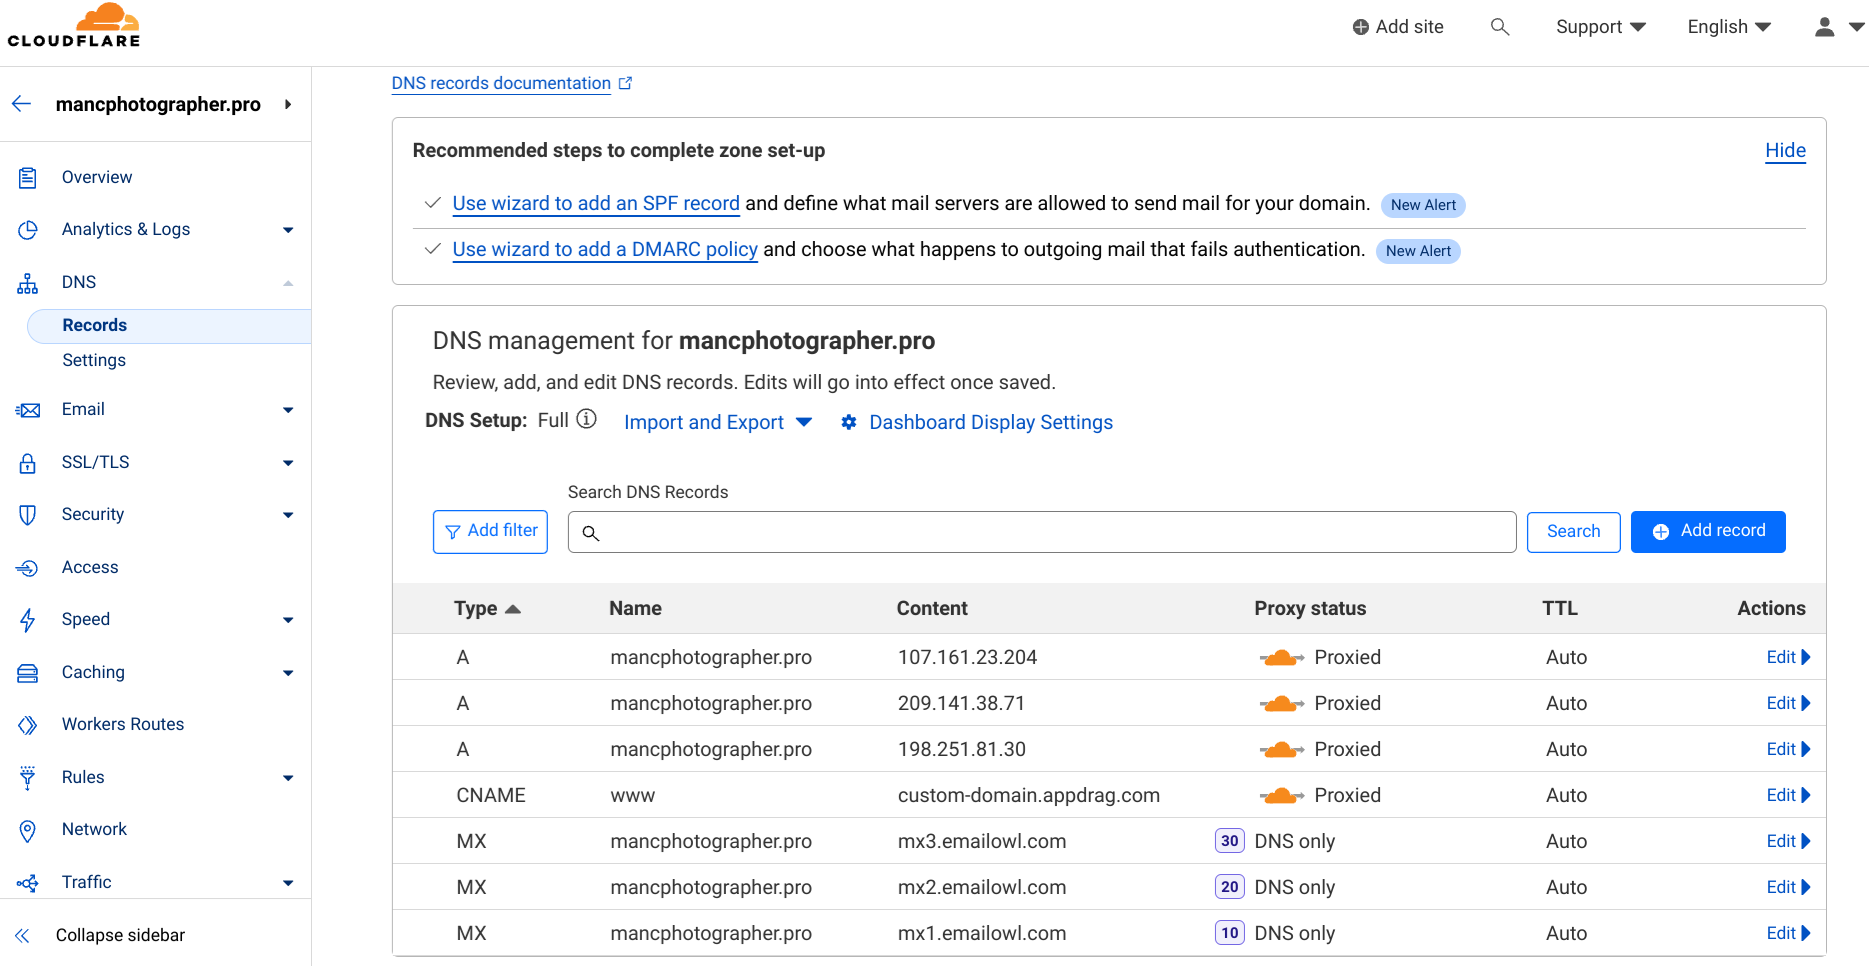Image resolution: width=1869 pixels, height=966 pixels.
Task: Click the DNS network icon in sidebar
Action: [x=28, y=283]
